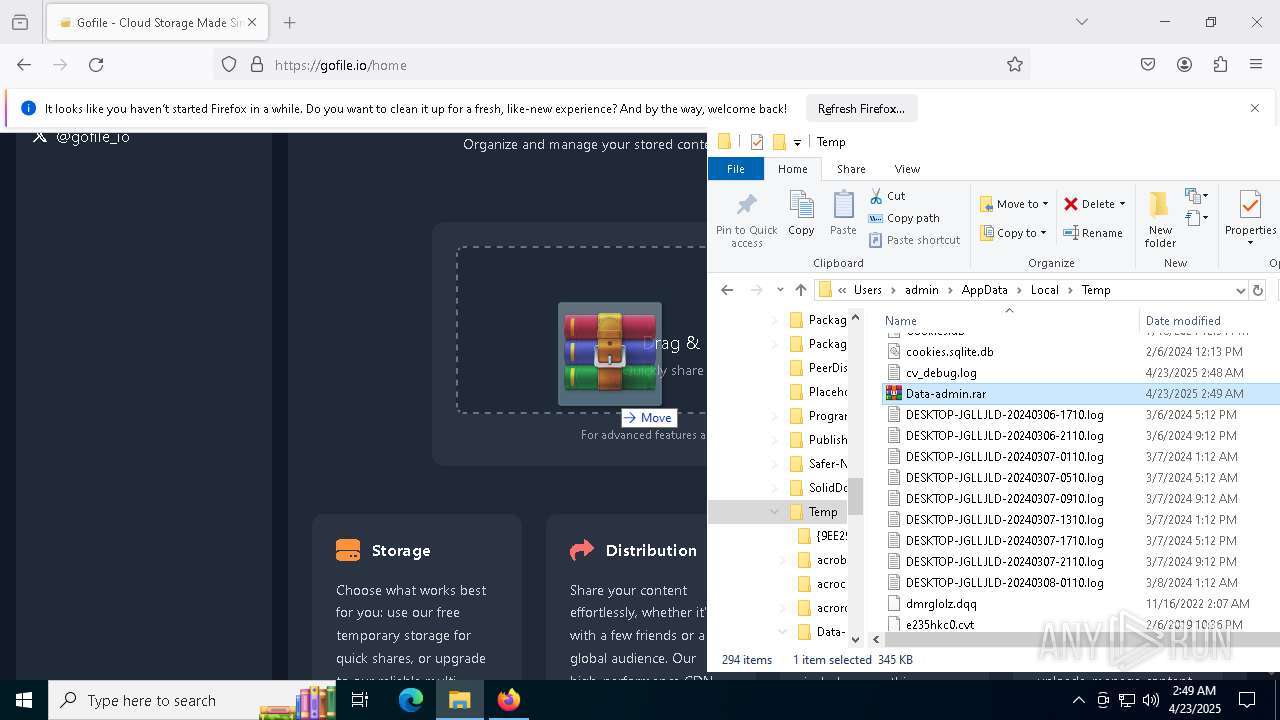
Task: Click taskbar search box
Action: 191,700
